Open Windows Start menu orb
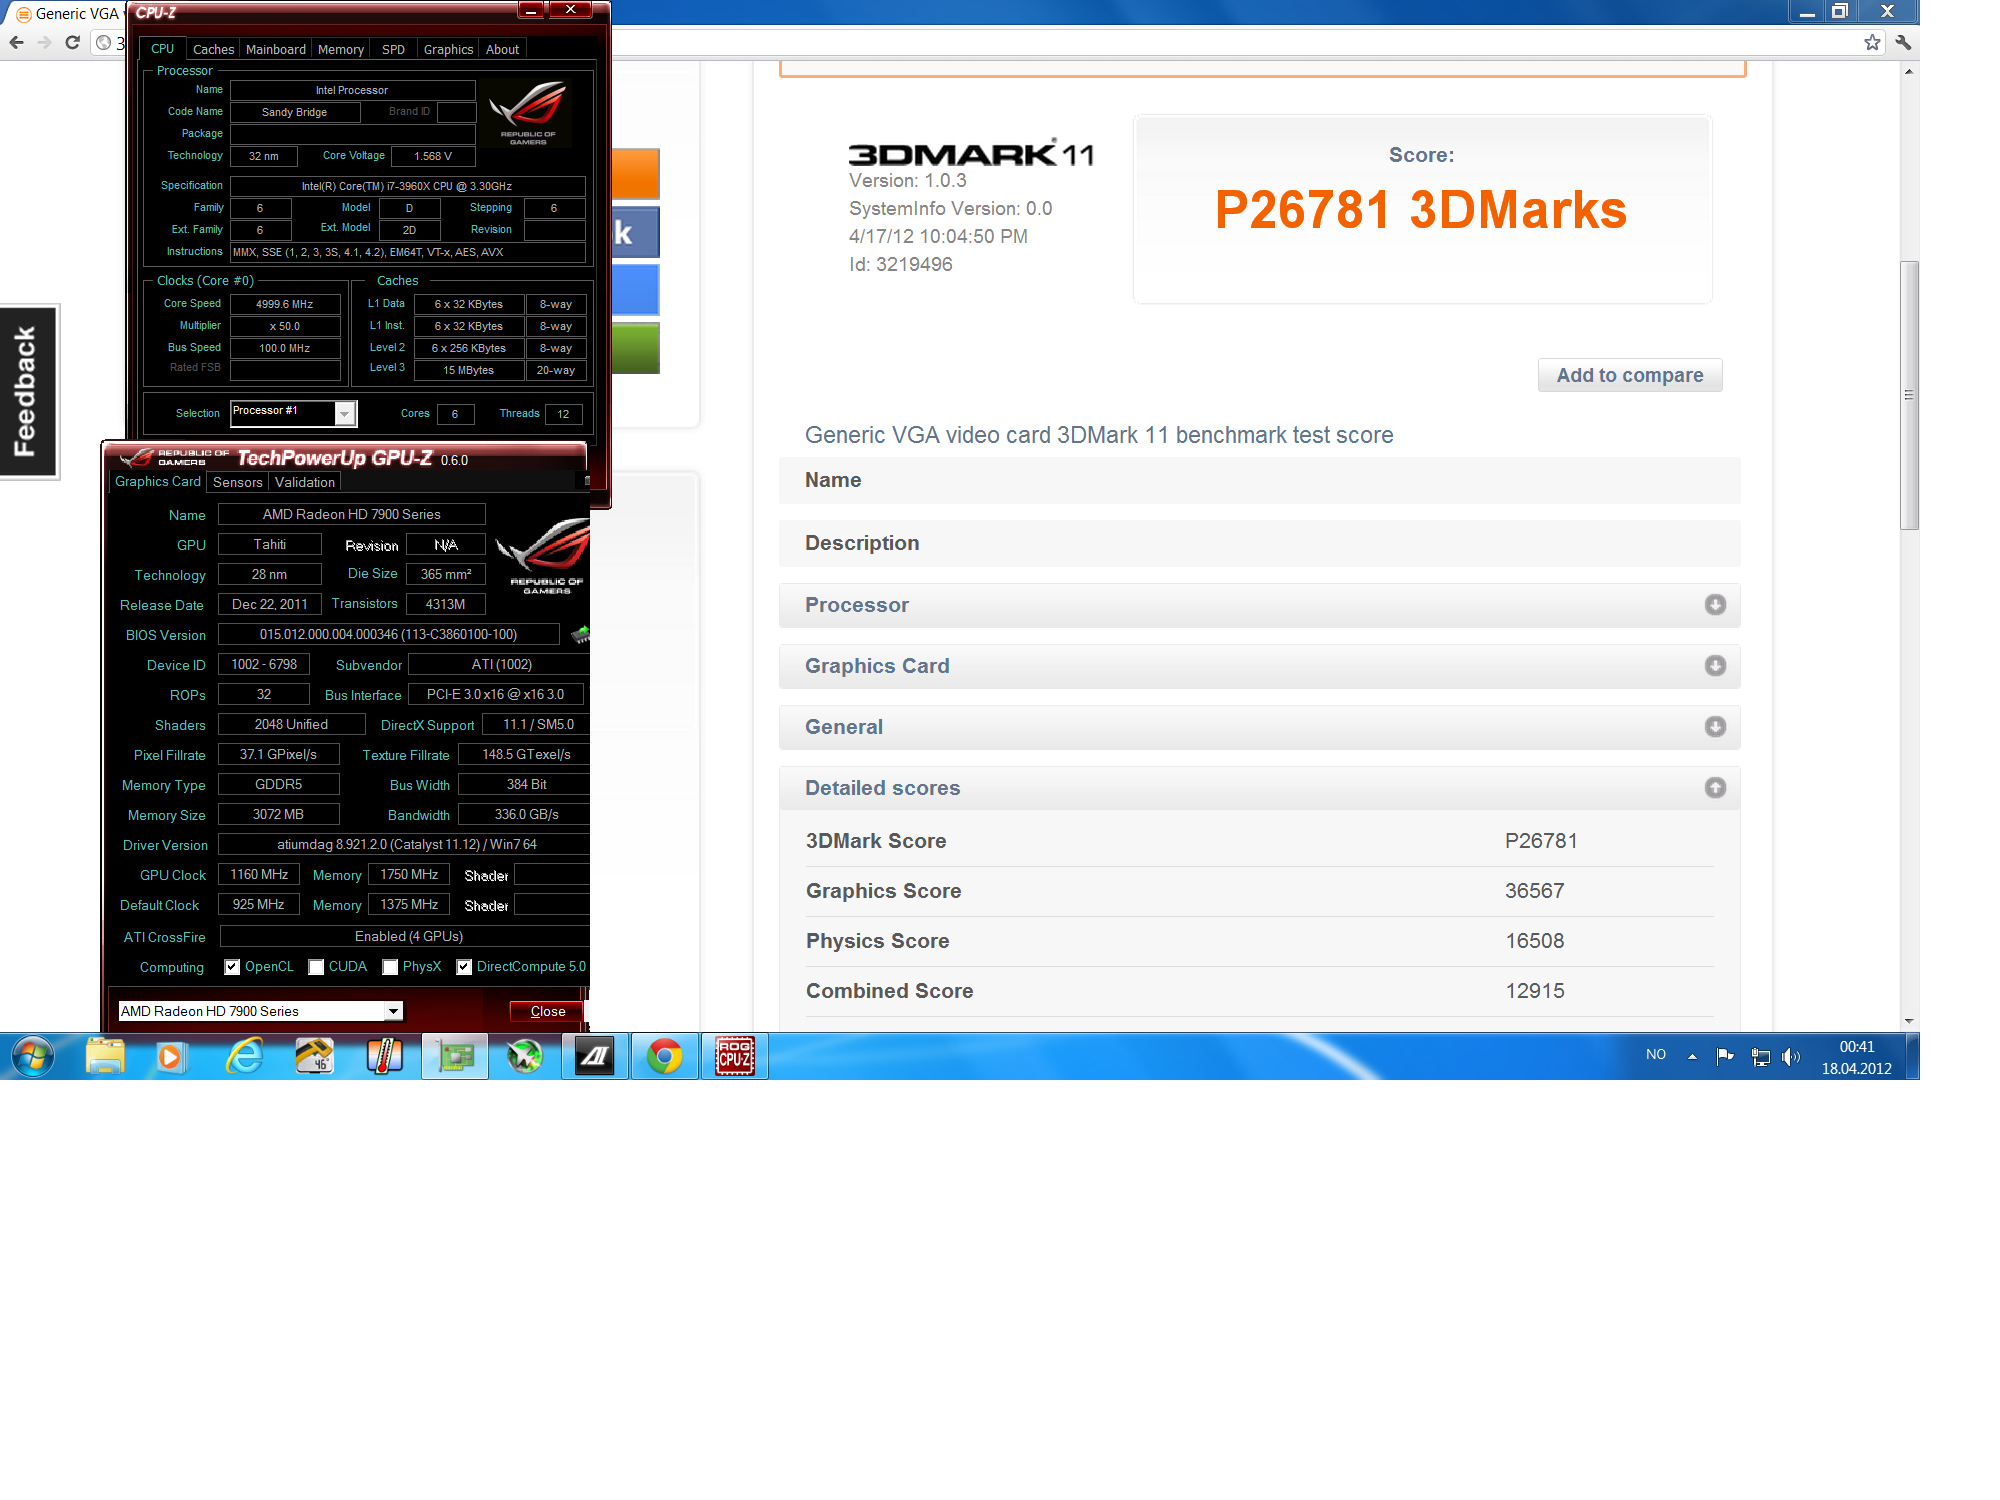 33,1056
